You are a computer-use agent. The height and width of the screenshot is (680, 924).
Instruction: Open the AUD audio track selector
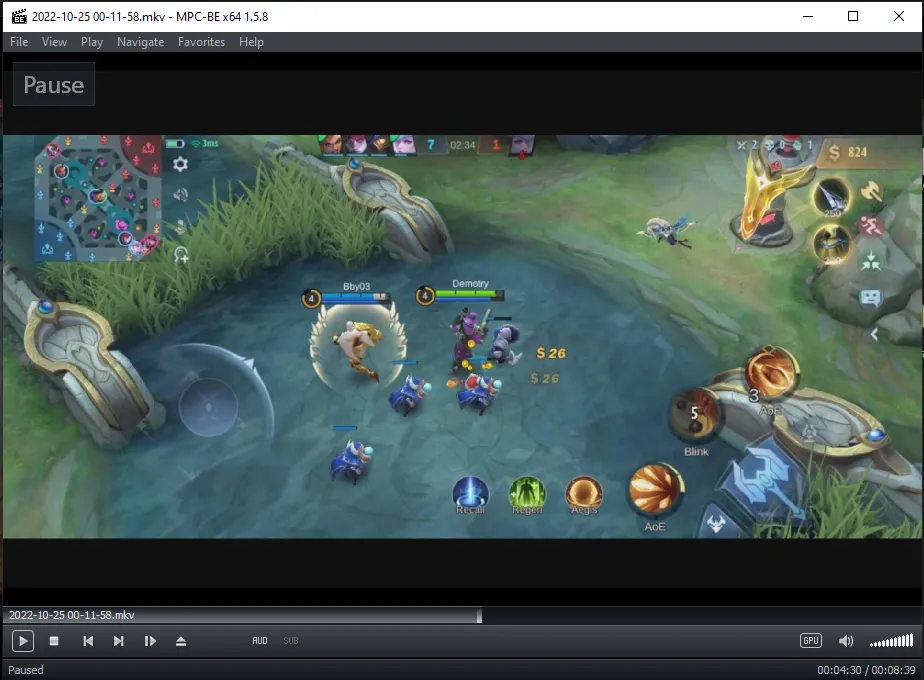click(x=260, y=641)
